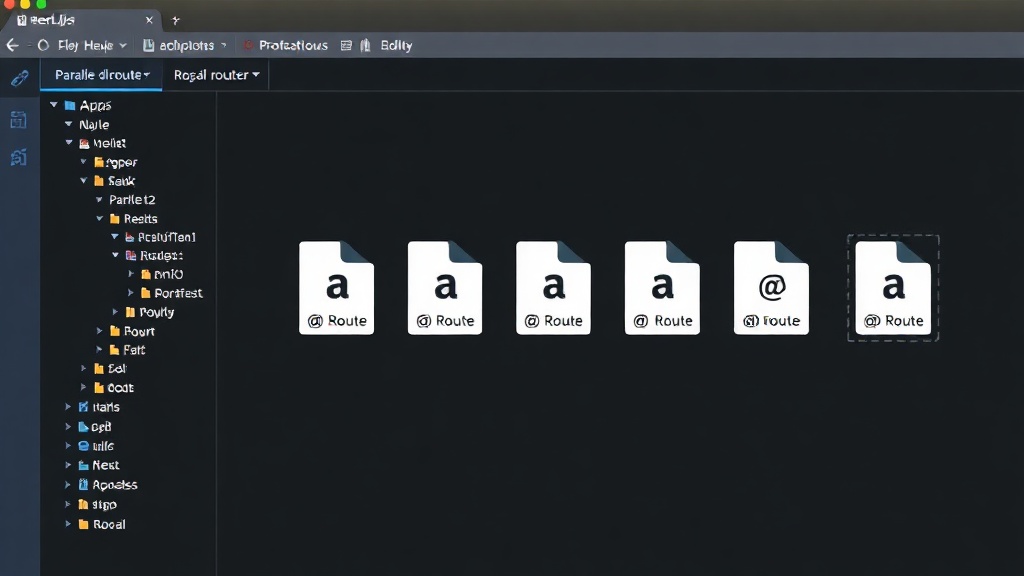
Task: Select the file with the @ symbol
Action: (771, 288)
